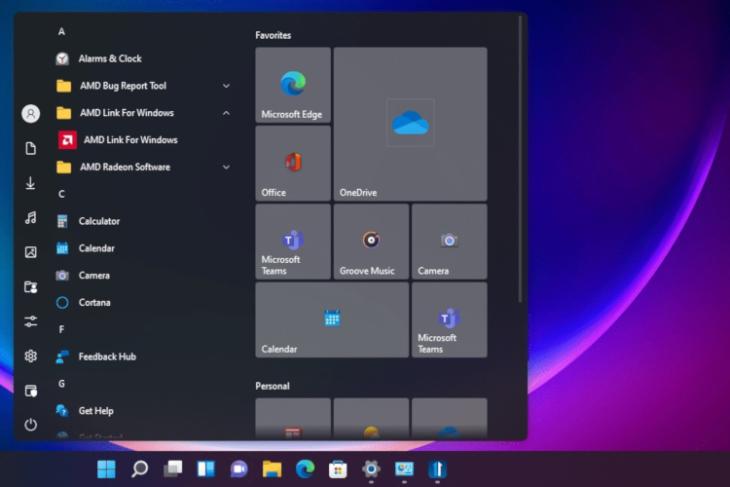This screenshot has height=487, width=730.
Task: Click the letter F section header
Action: click(x=61, y=330)
